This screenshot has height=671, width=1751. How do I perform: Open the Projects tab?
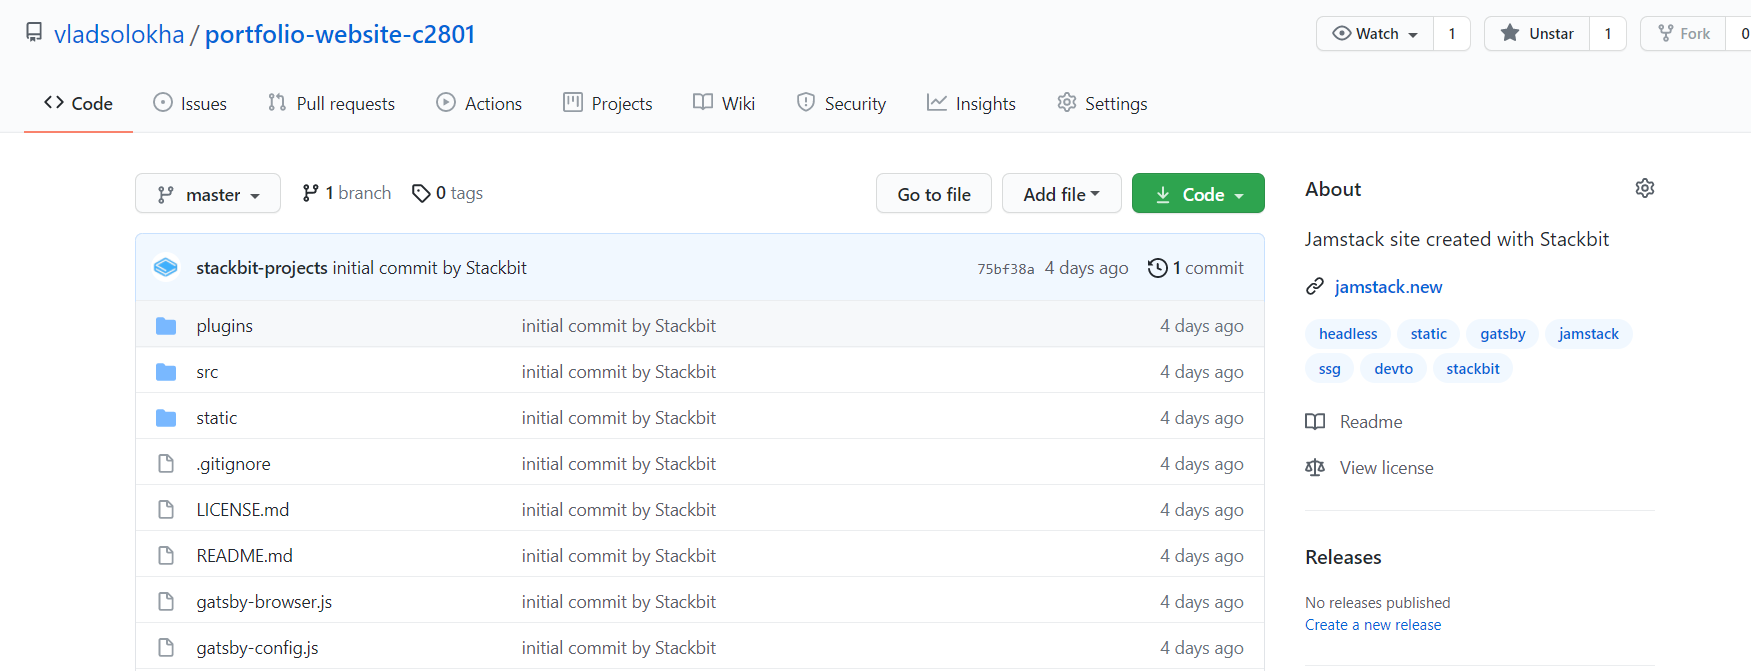(x=608, y=103)
